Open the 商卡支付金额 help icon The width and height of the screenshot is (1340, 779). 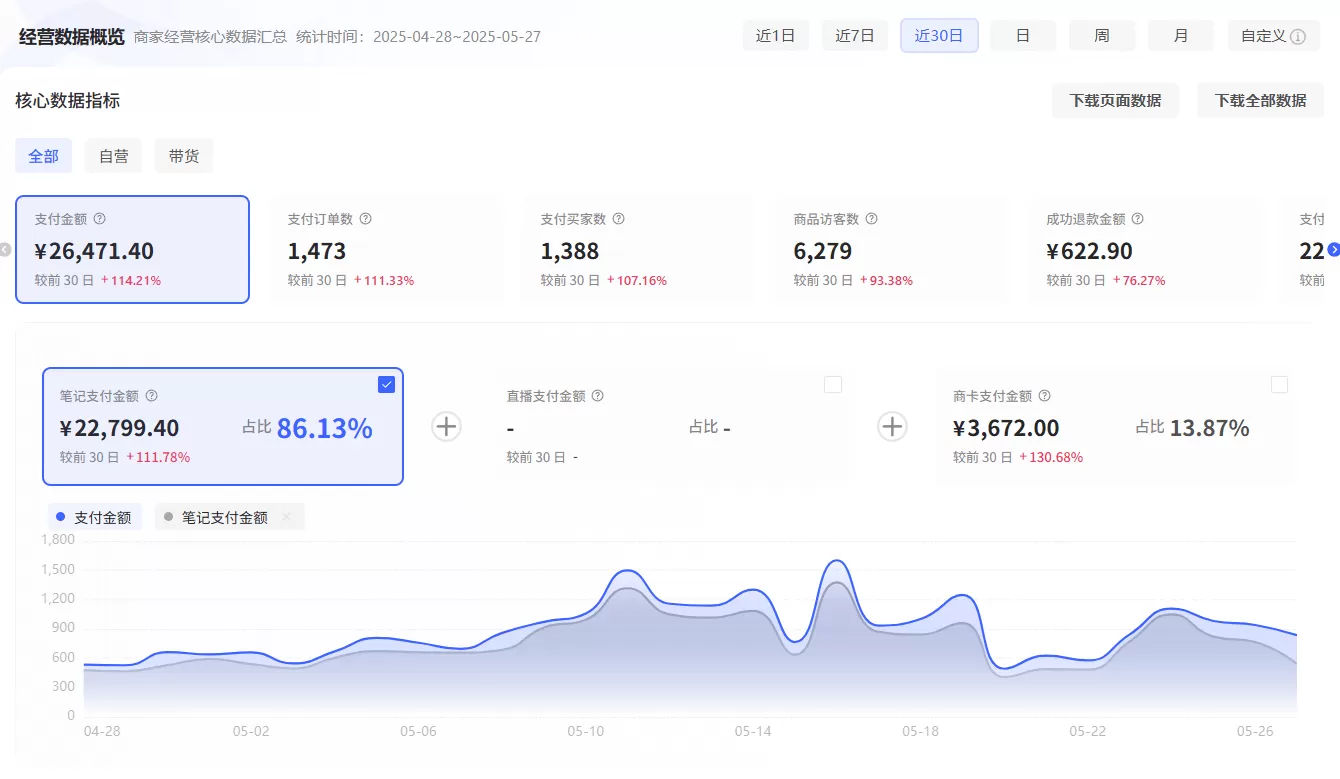point(1044,395)
